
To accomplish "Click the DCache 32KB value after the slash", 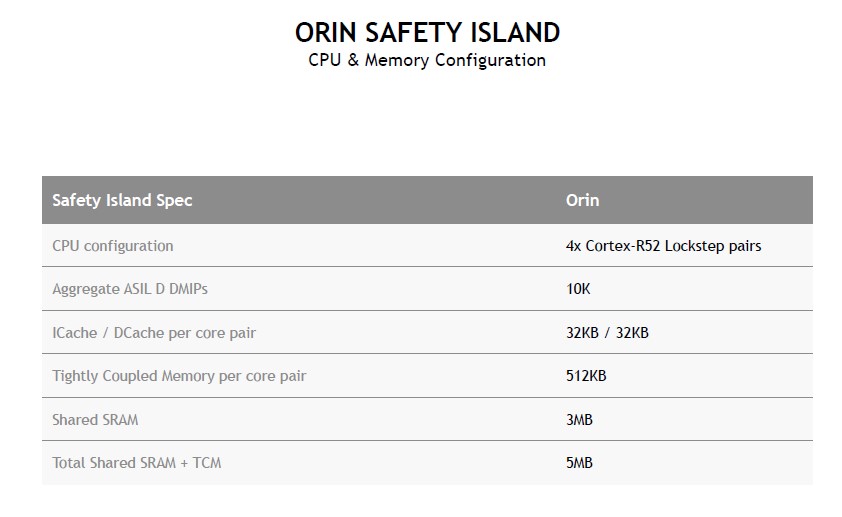I will click(631, 333).
